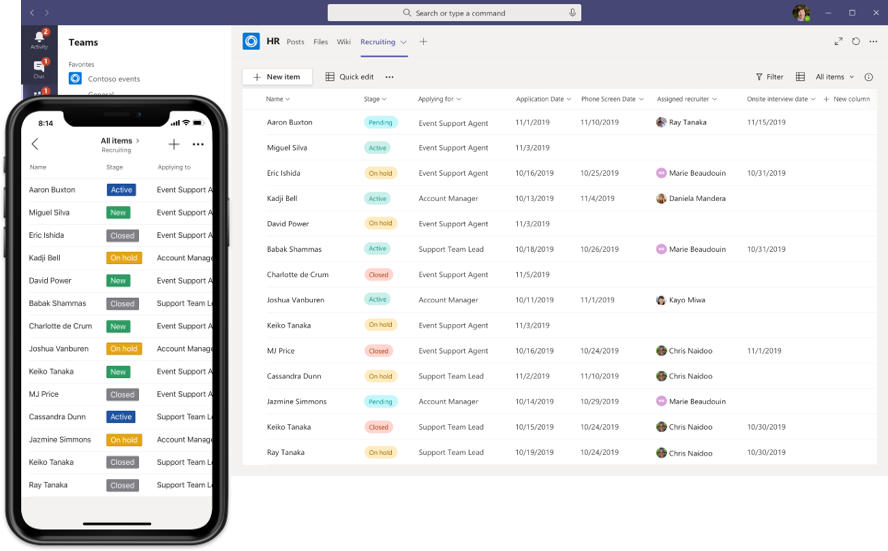The image size is (888, 551).
Task: Open Chat in the left rail
Action: click(39, 68)
